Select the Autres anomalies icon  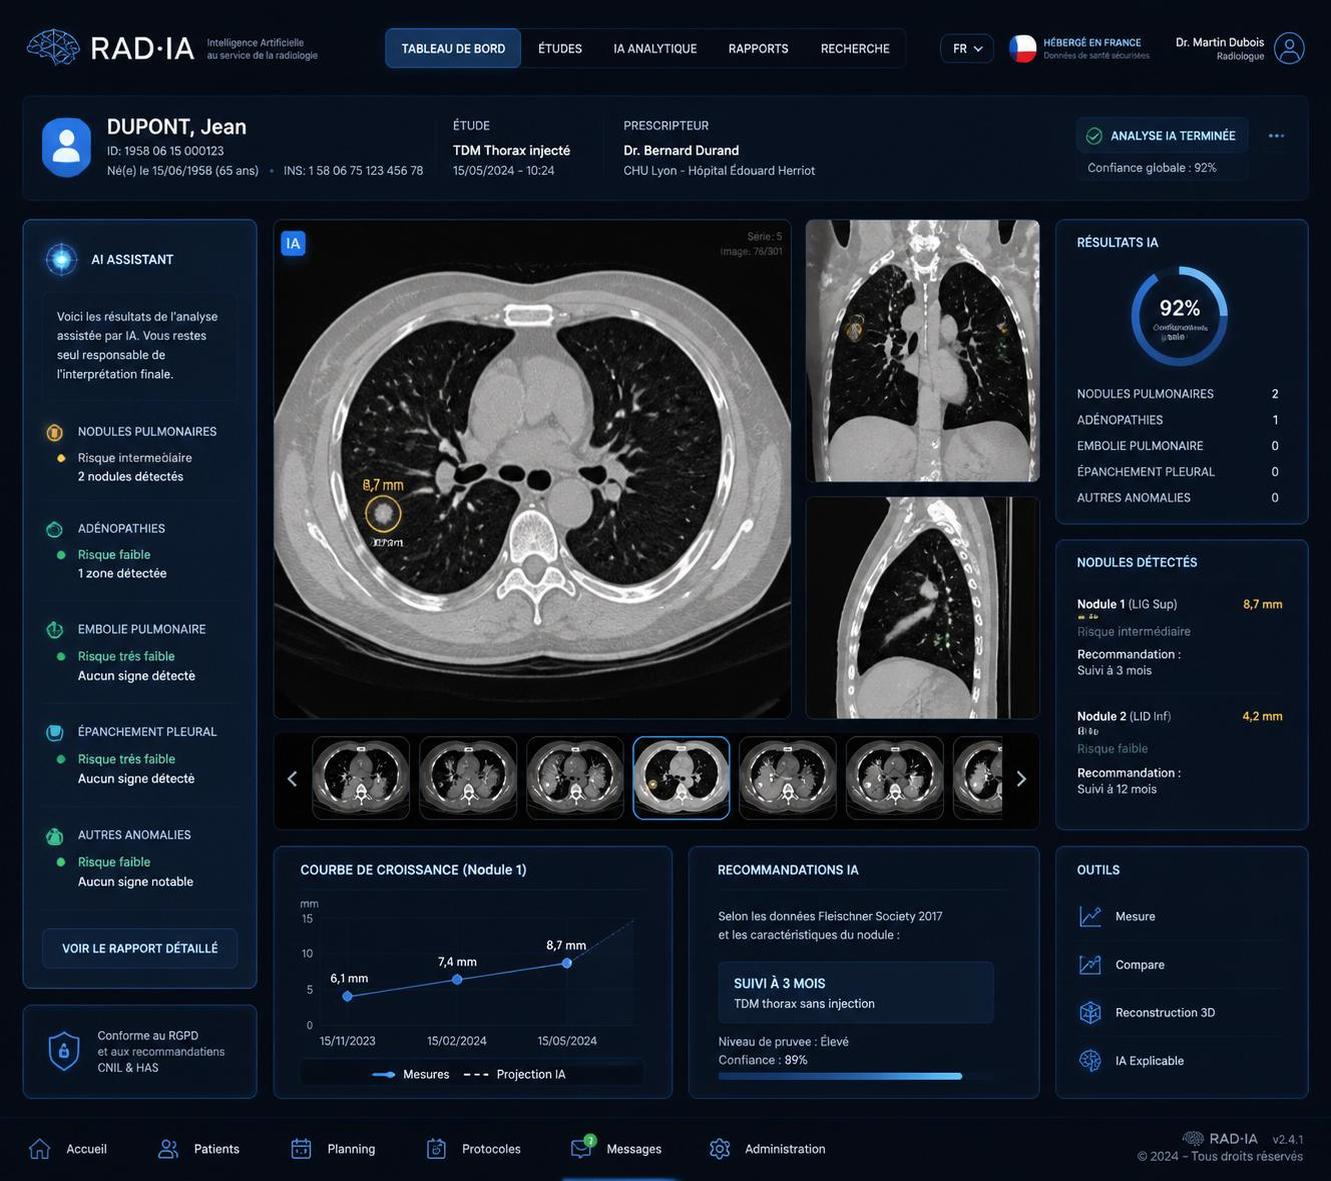55,835
